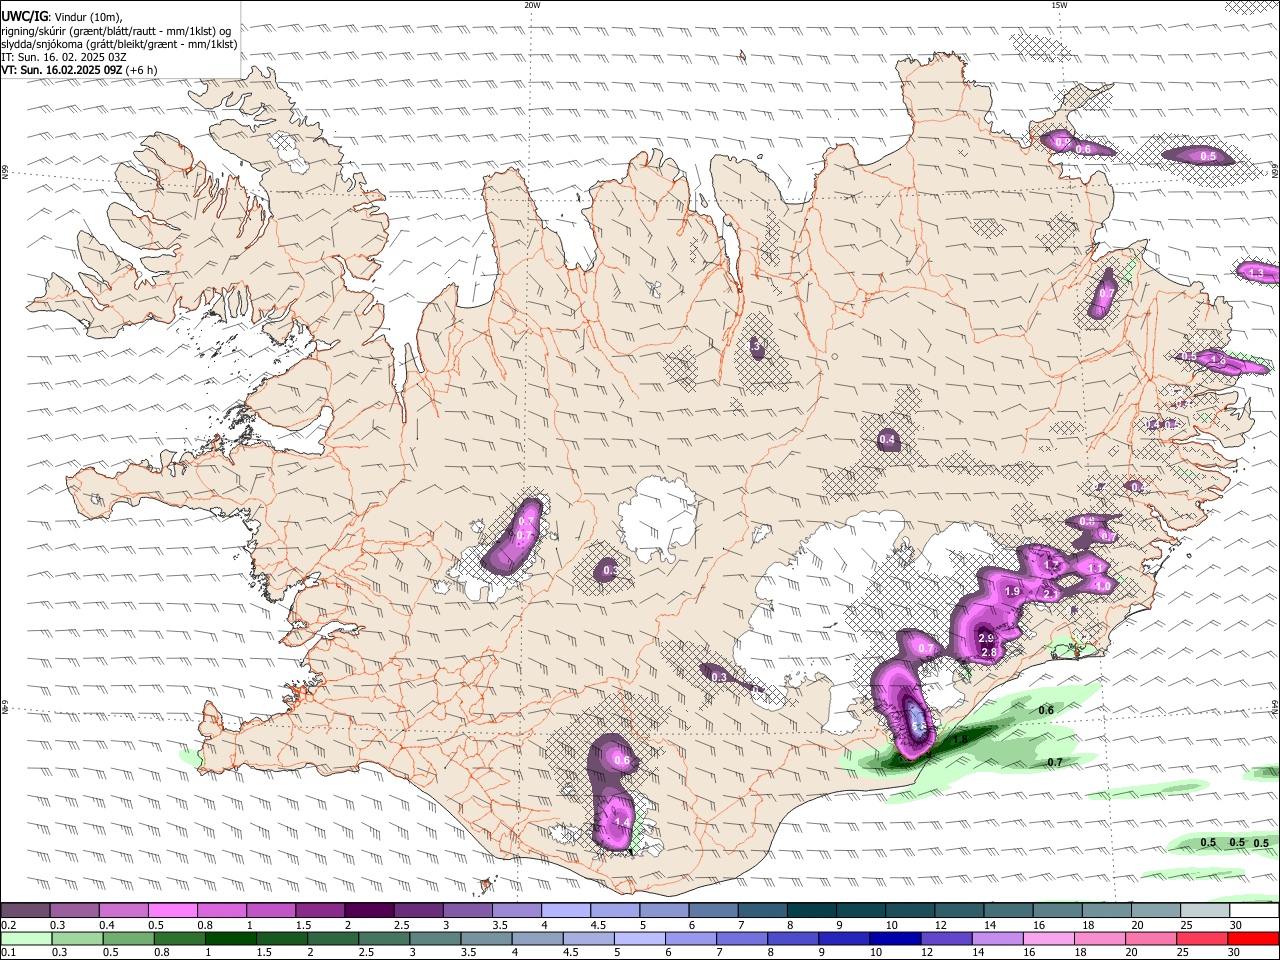
Task: Click the 2.9 snow value in the southeast
Action: click(986, 638)
